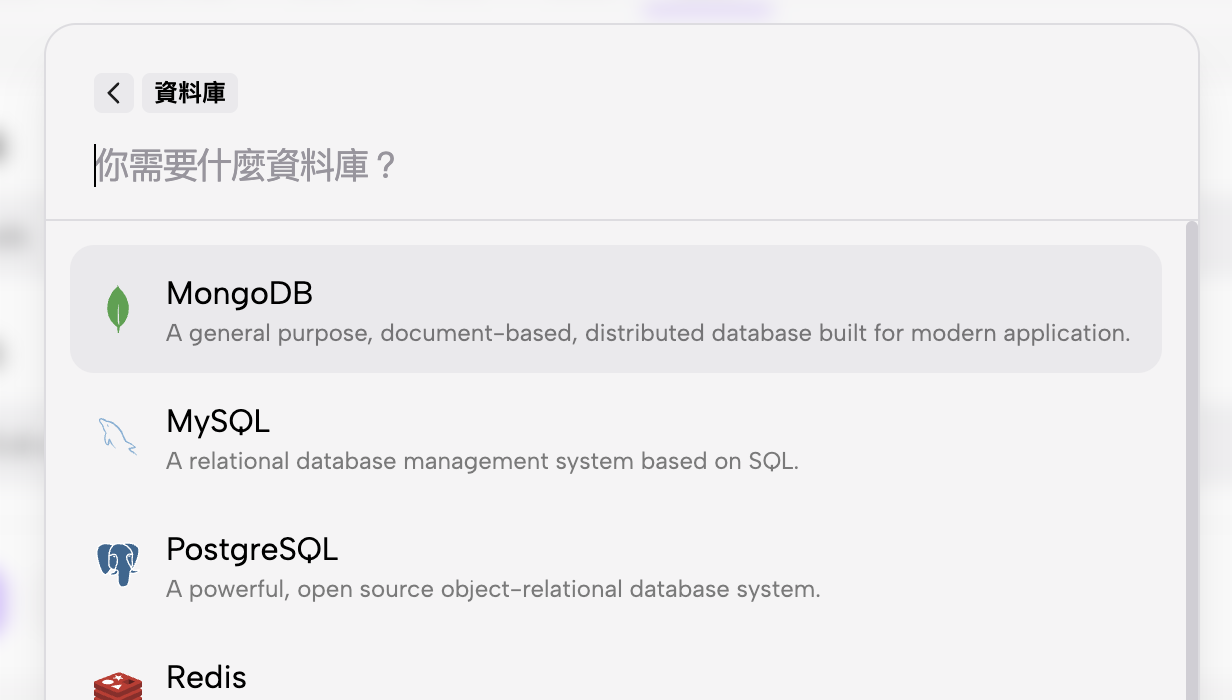Click the MongoDB green leaf icon
The image size is (1232, 700).
point(118,309)
